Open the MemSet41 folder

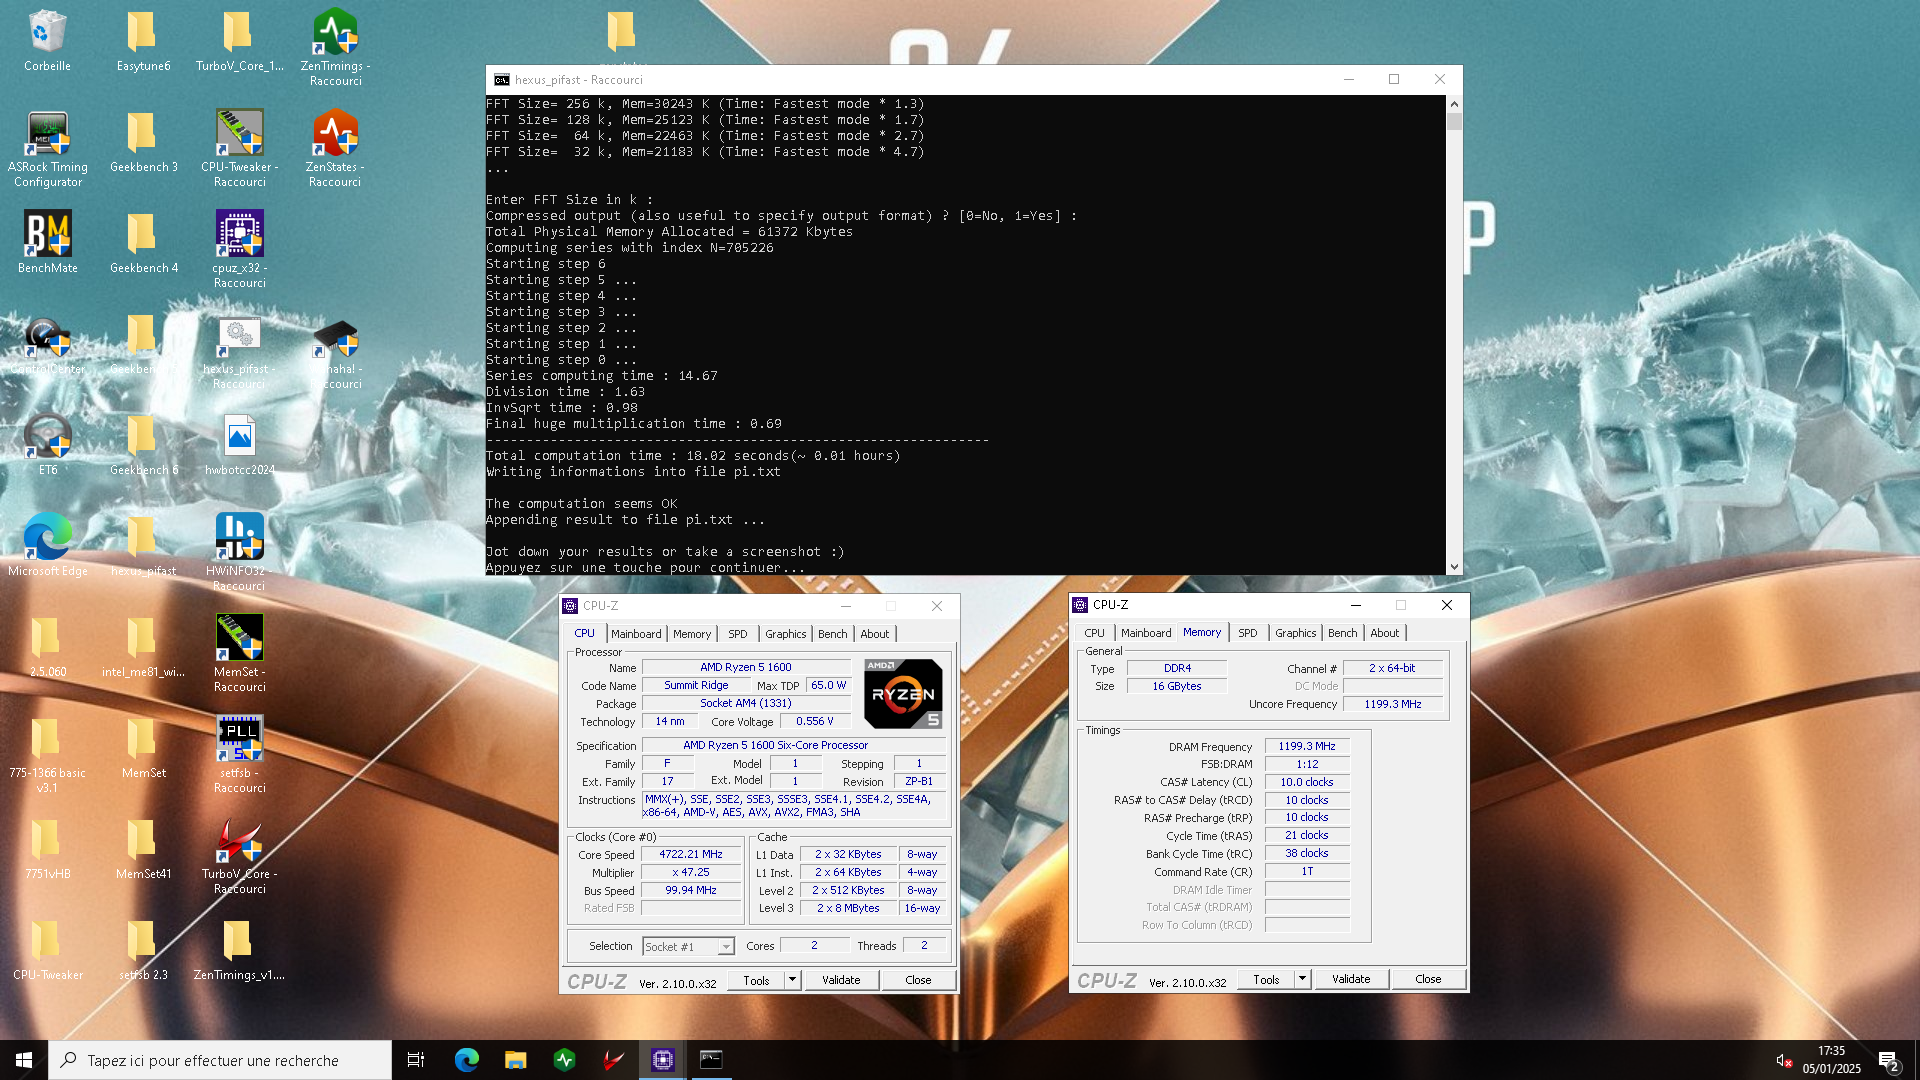[143, 848]
